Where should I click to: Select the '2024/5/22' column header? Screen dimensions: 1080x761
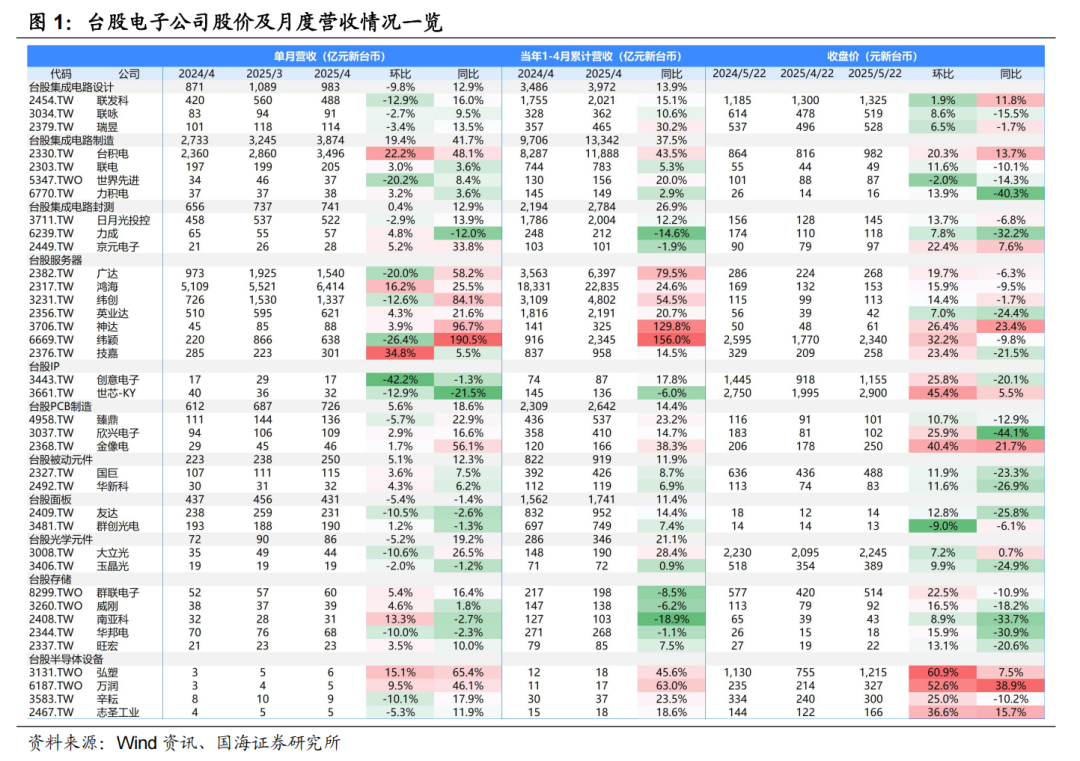coord(738,74)
